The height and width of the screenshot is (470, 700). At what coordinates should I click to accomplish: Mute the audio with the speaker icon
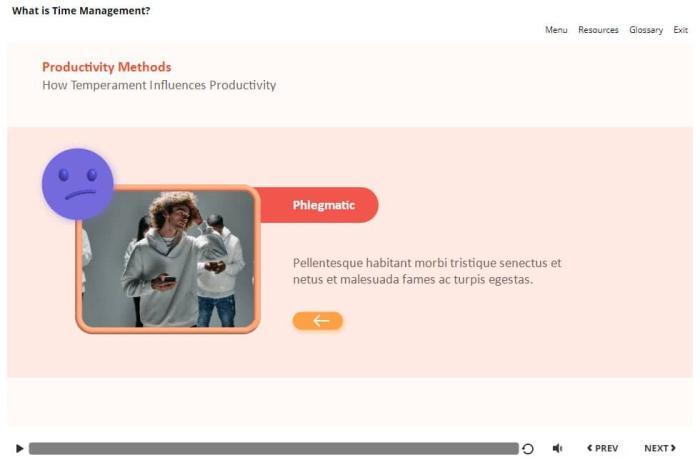tap(558, 448)
